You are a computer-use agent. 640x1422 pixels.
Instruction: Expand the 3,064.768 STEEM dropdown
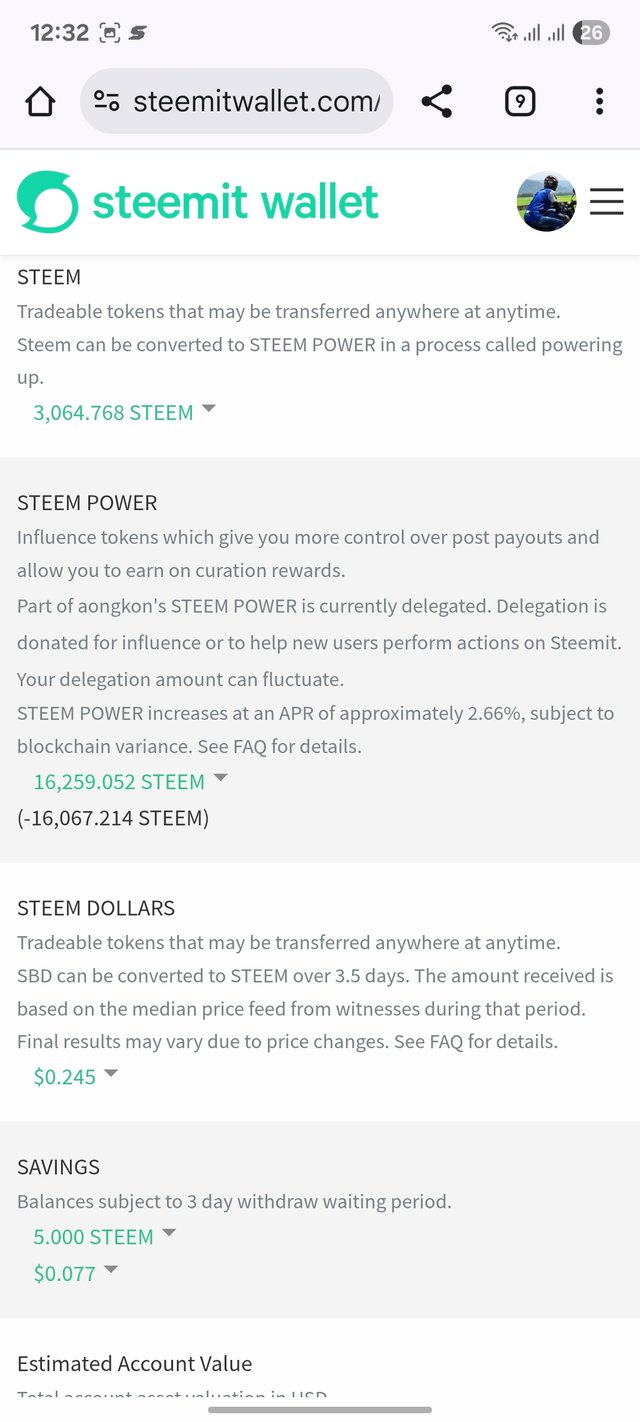(x=124, y=412)
